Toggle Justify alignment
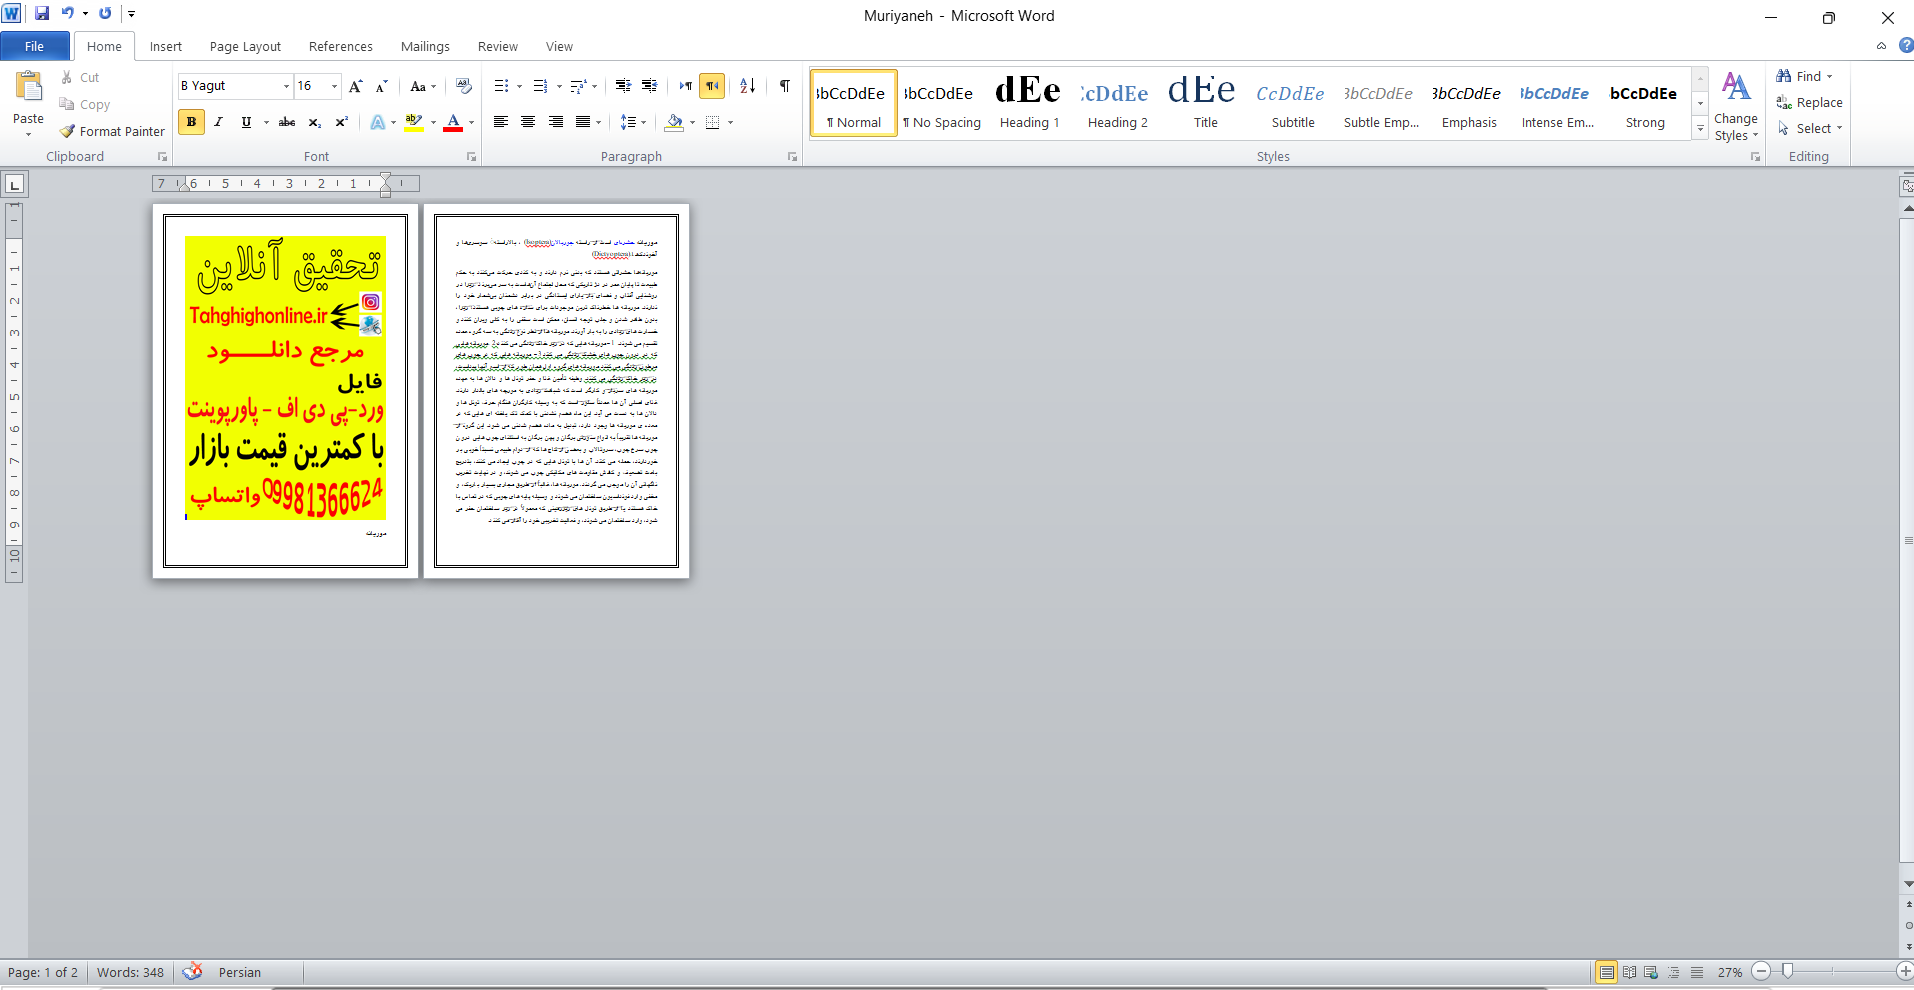Viewport: 1914px width, 990px height. coord(582,122)
